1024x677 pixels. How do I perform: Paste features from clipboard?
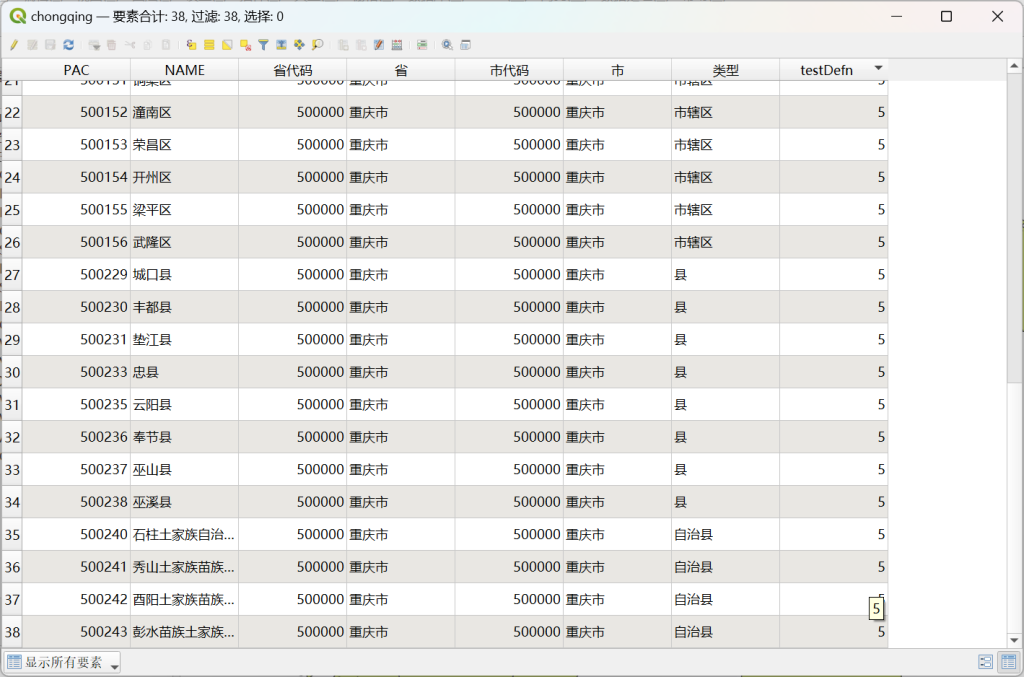(x=166, y=45)
